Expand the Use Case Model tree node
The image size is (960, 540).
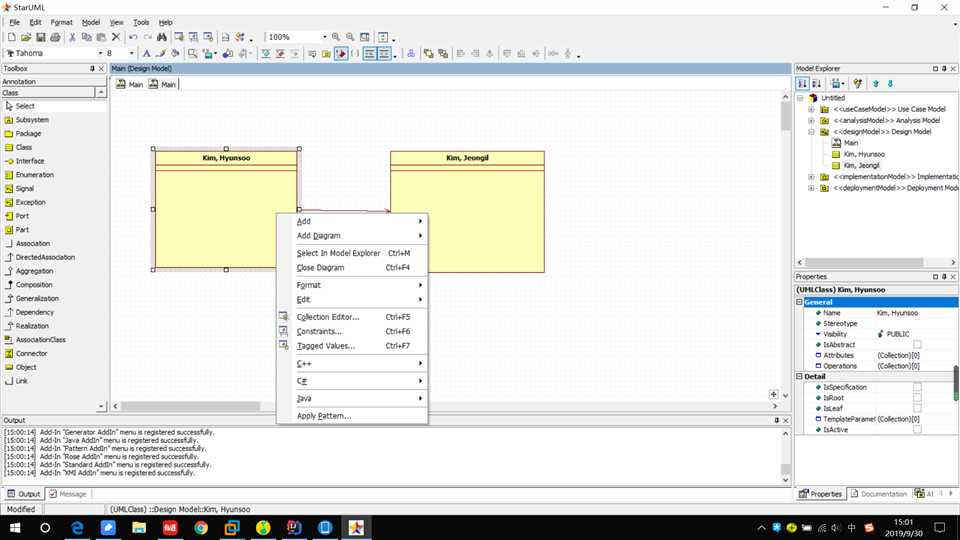(811, 110)
